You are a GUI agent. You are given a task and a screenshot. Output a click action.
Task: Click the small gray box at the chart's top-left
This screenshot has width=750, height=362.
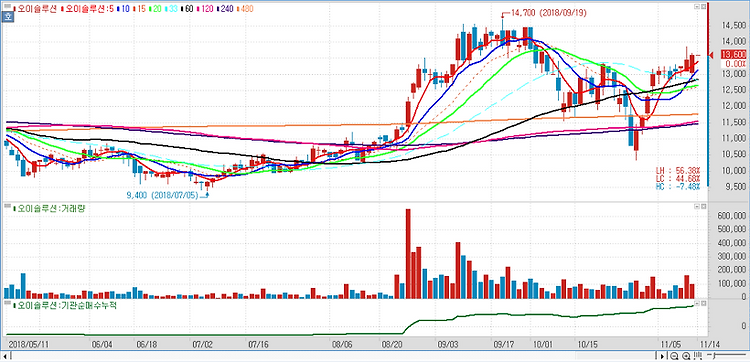[7, 6]
